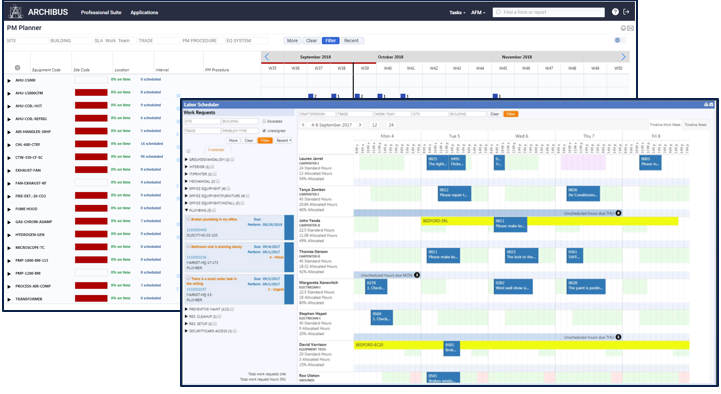Open the blue gear settings in PM Planner
The height and width of the screenshot is (394, 721).
[x=618, y=40]
